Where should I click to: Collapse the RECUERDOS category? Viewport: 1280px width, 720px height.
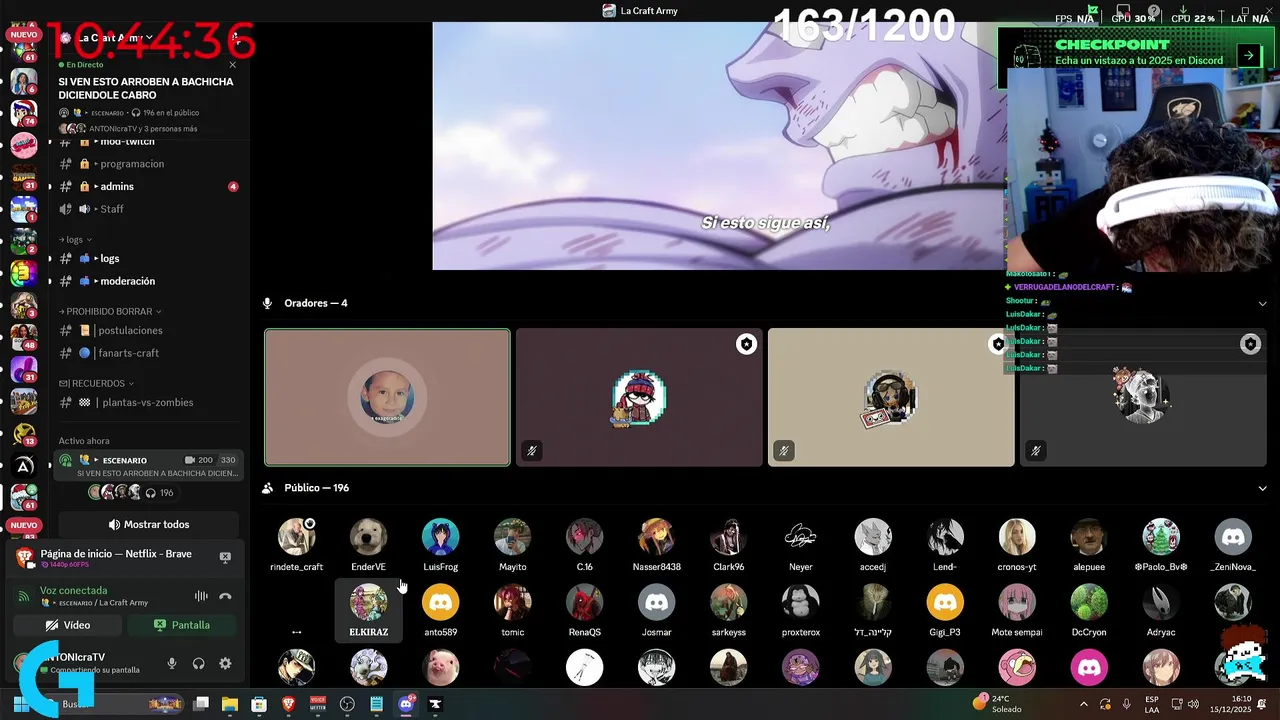pos(96,383)
